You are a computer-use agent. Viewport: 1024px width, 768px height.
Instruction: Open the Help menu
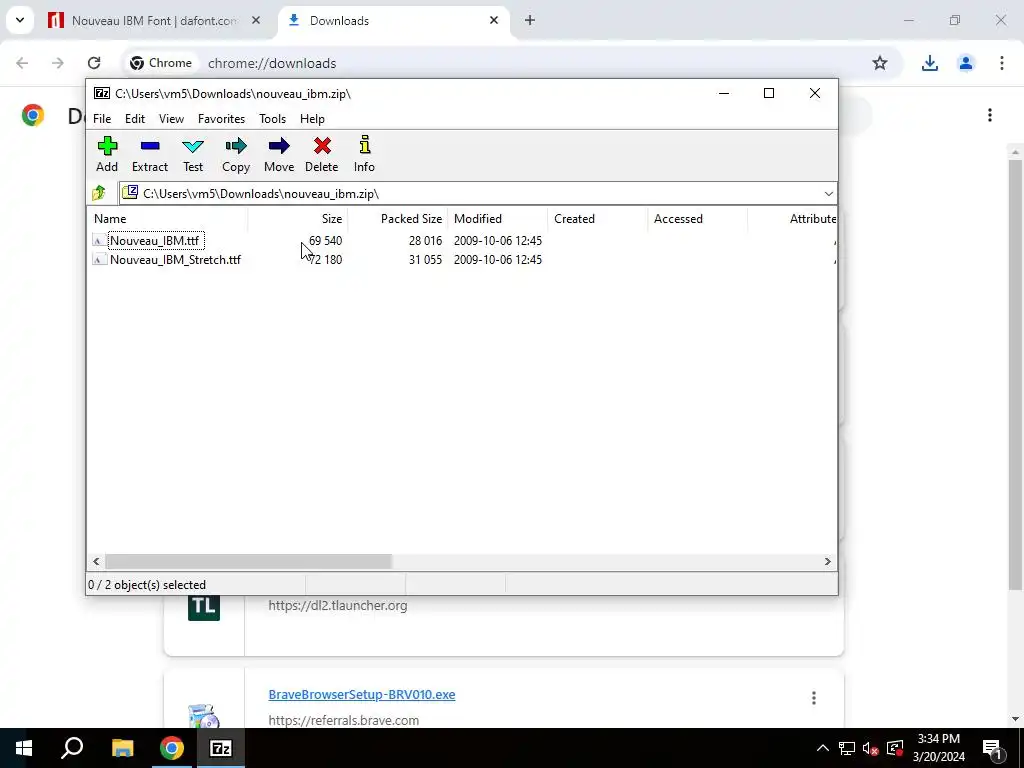(x=312, y=119)
